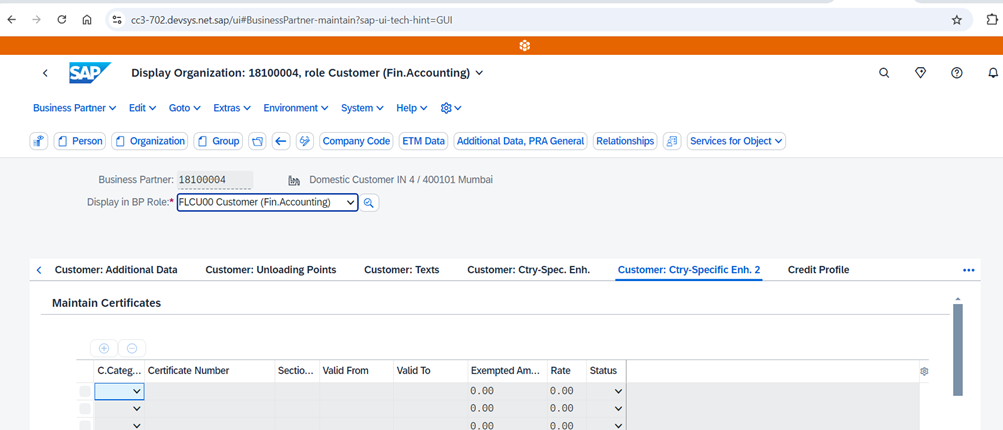Open the Goto menu
1003x430 pixels.
(185, 108)
